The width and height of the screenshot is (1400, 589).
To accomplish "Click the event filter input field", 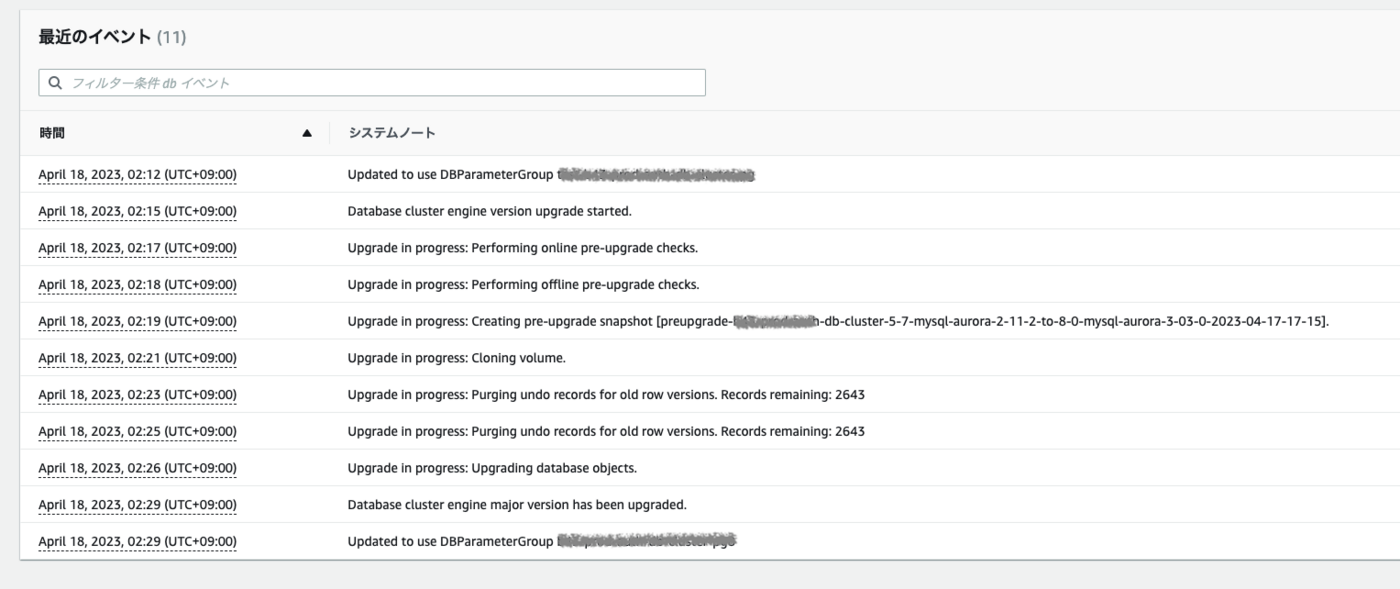I will pos(372,83).
